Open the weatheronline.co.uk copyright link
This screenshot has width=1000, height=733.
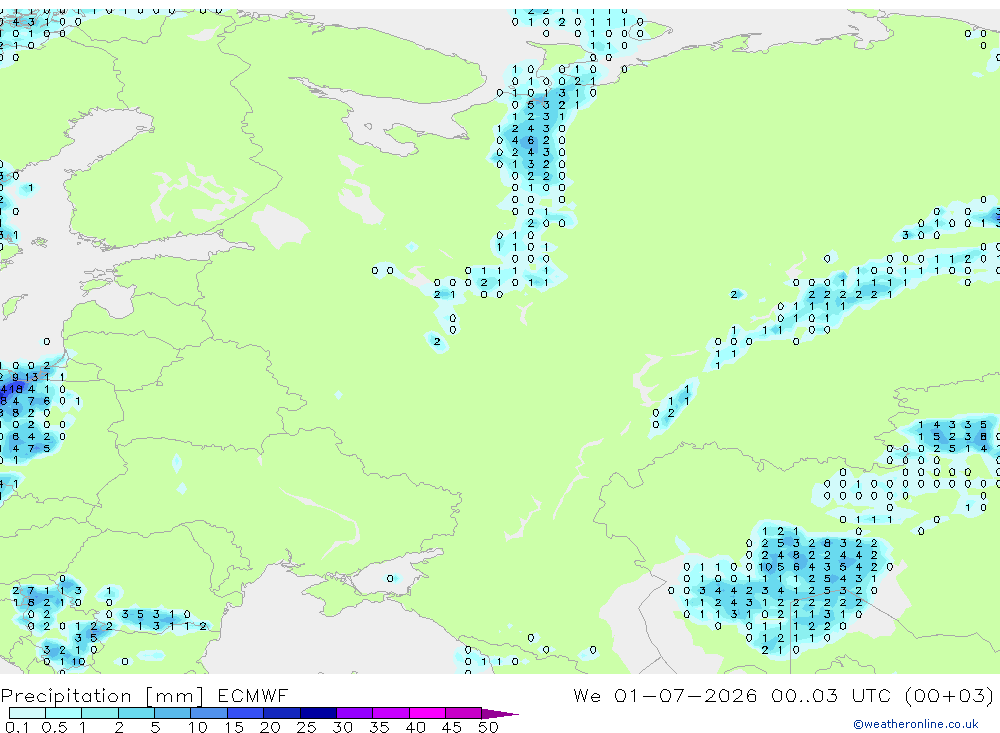point(916,724)
